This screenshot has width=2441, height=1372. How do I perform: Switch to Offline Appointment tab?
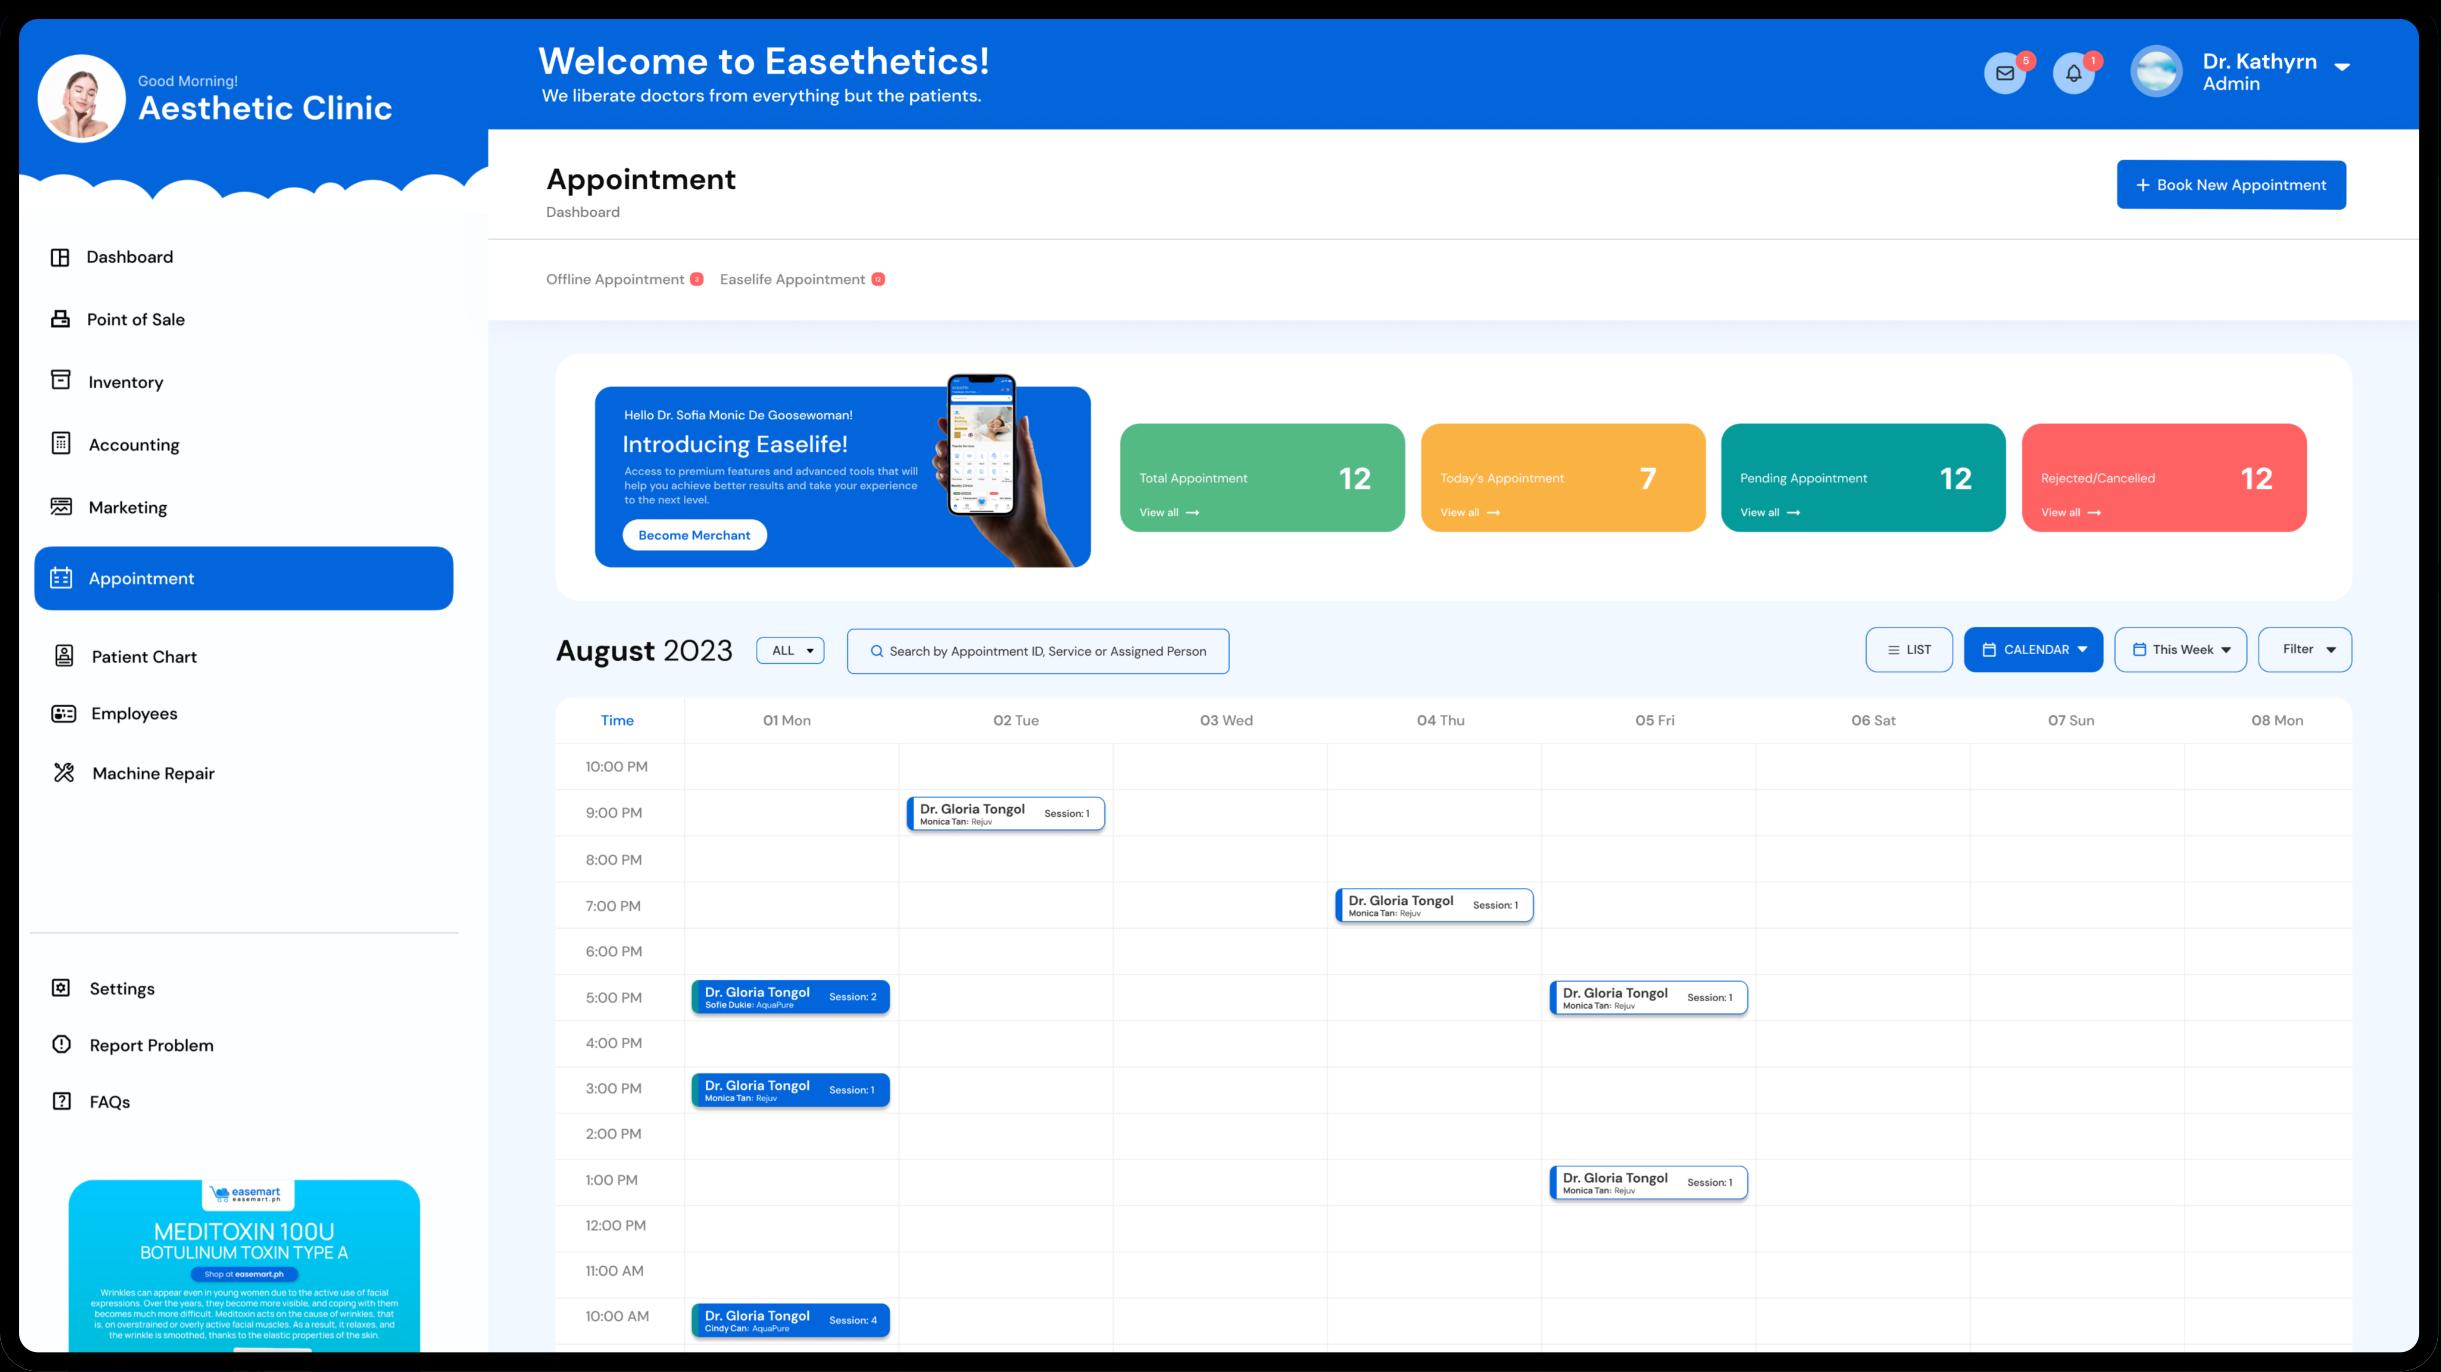615,279
